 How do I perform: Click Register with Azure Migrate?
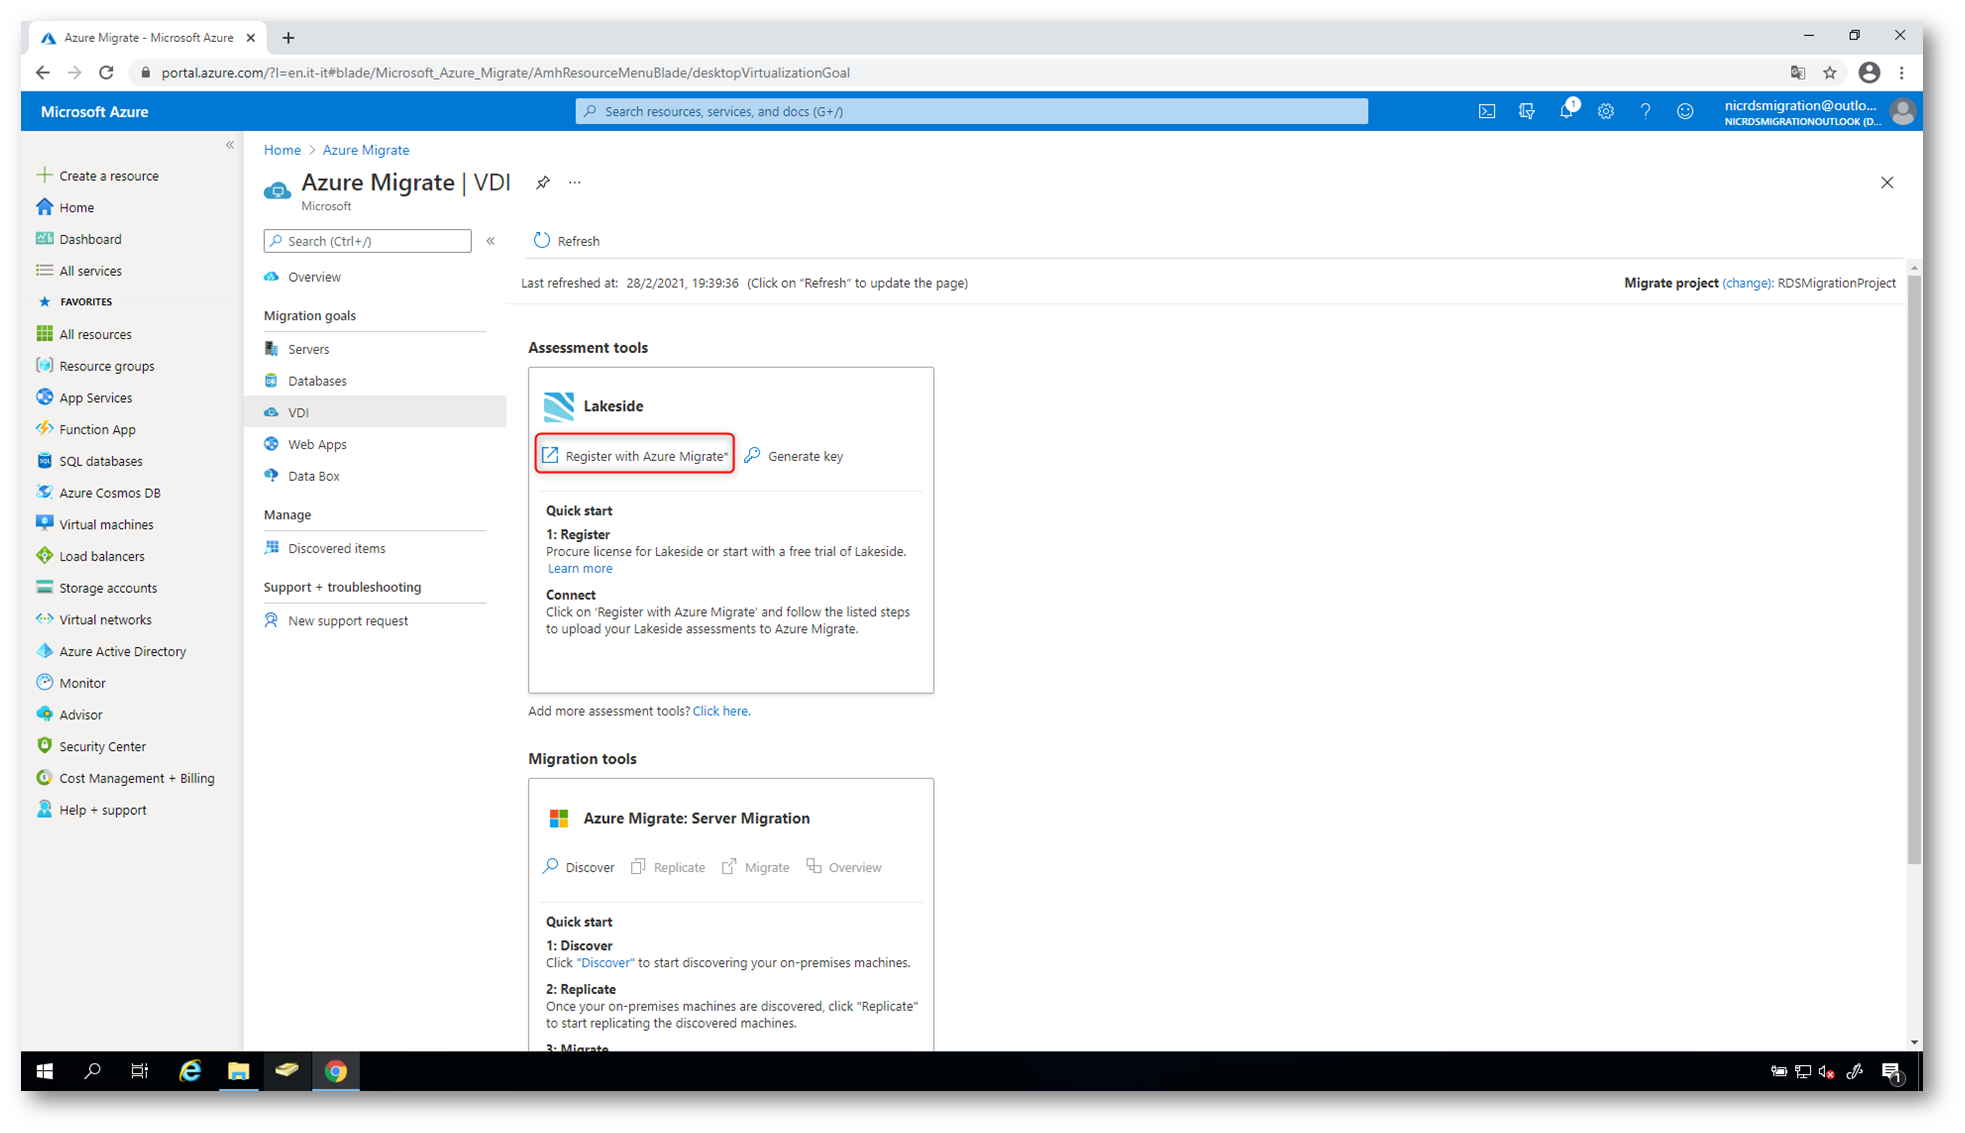(635, 456)
